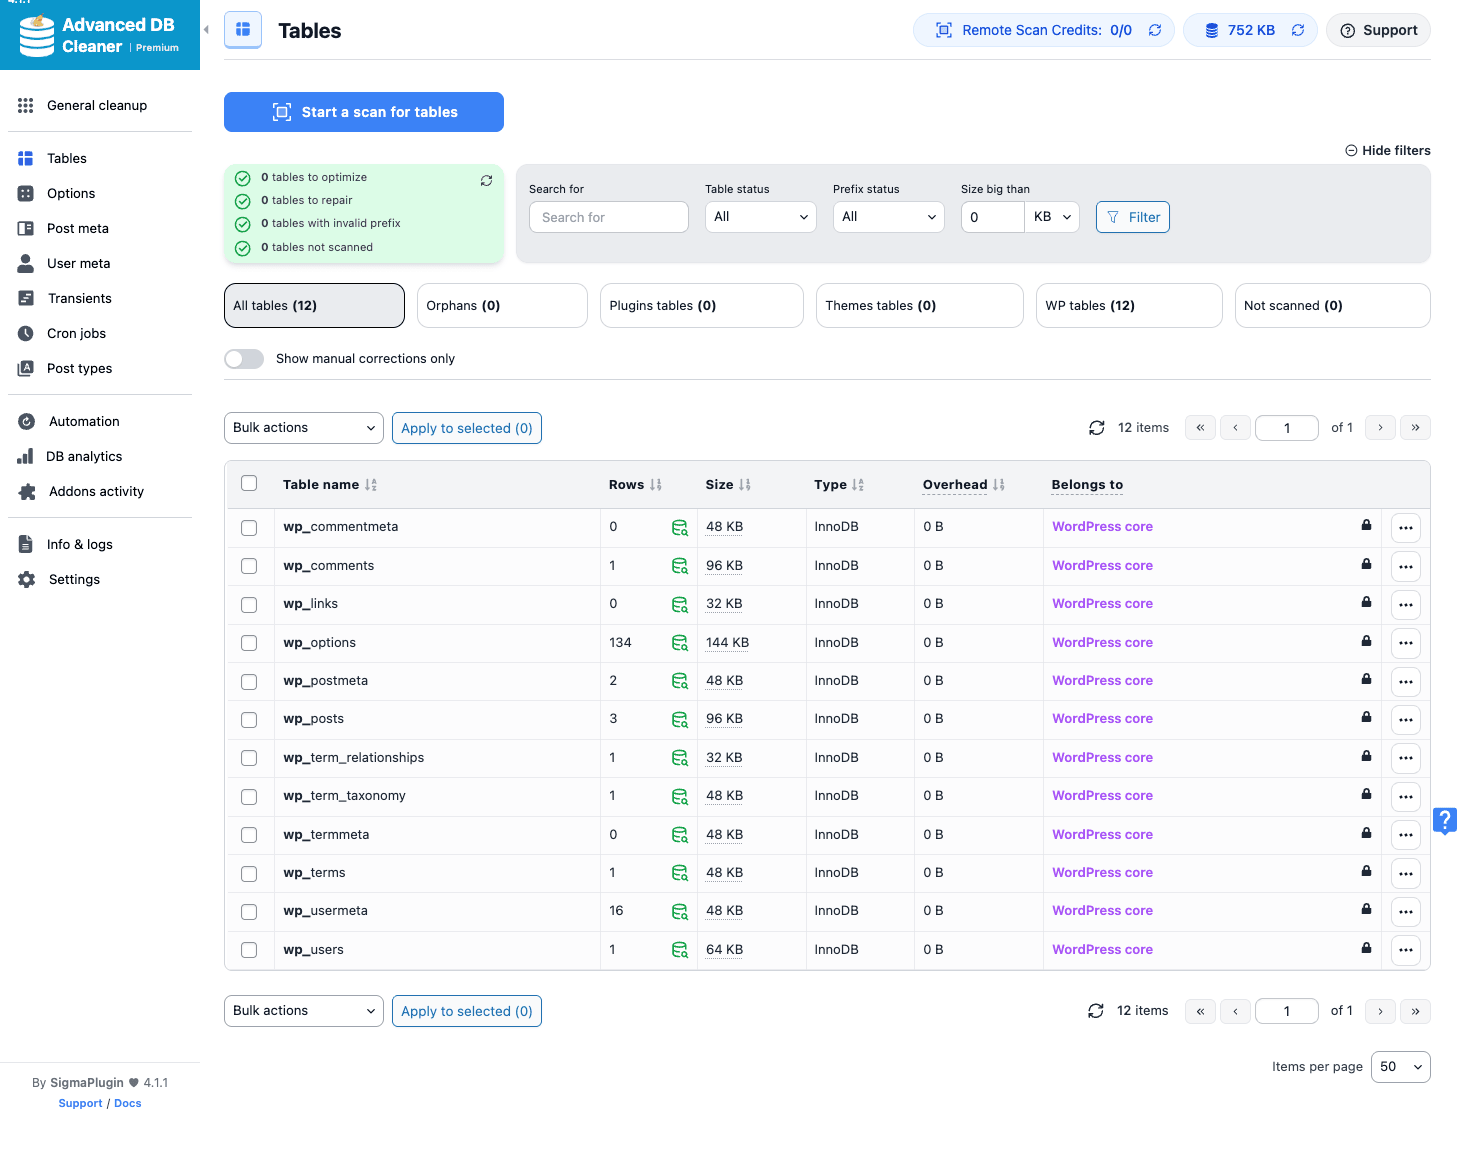
Task: Switch to WP tables (12) tab
Action: click(1129, 306)
